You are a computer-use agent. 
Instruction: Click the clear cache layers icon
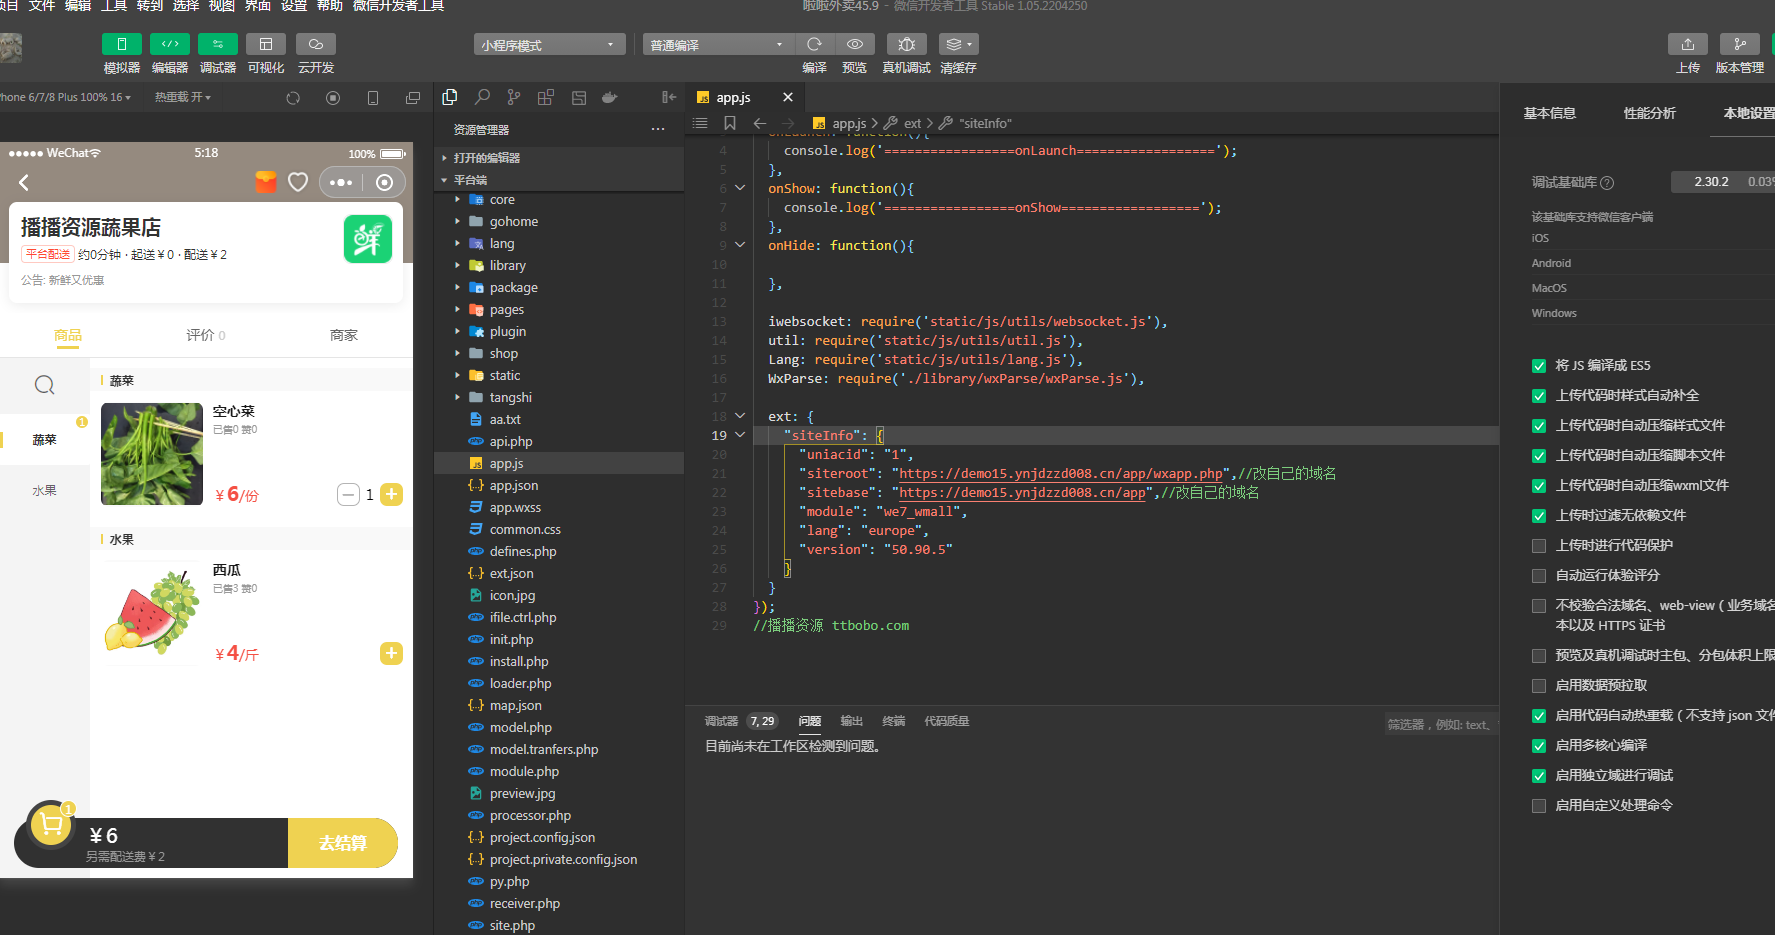pos(958,44)
